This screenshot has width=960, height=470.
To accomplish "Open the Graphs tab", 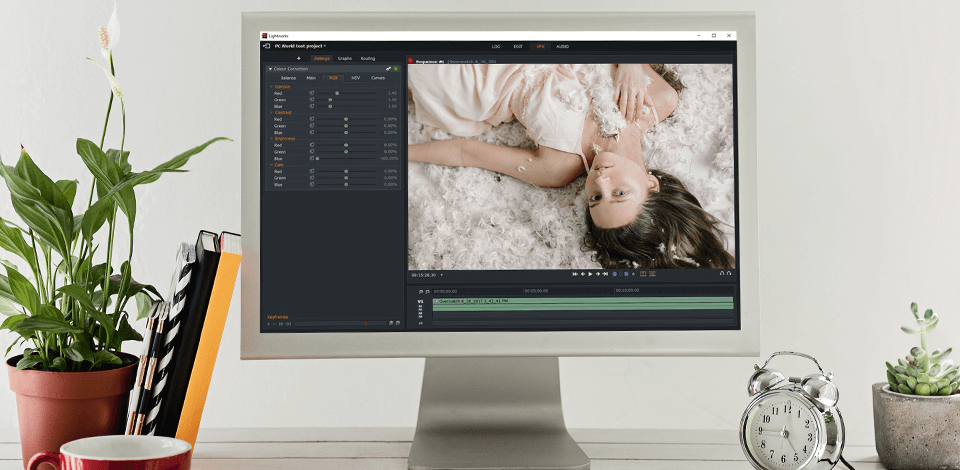I will coord(345,59).
